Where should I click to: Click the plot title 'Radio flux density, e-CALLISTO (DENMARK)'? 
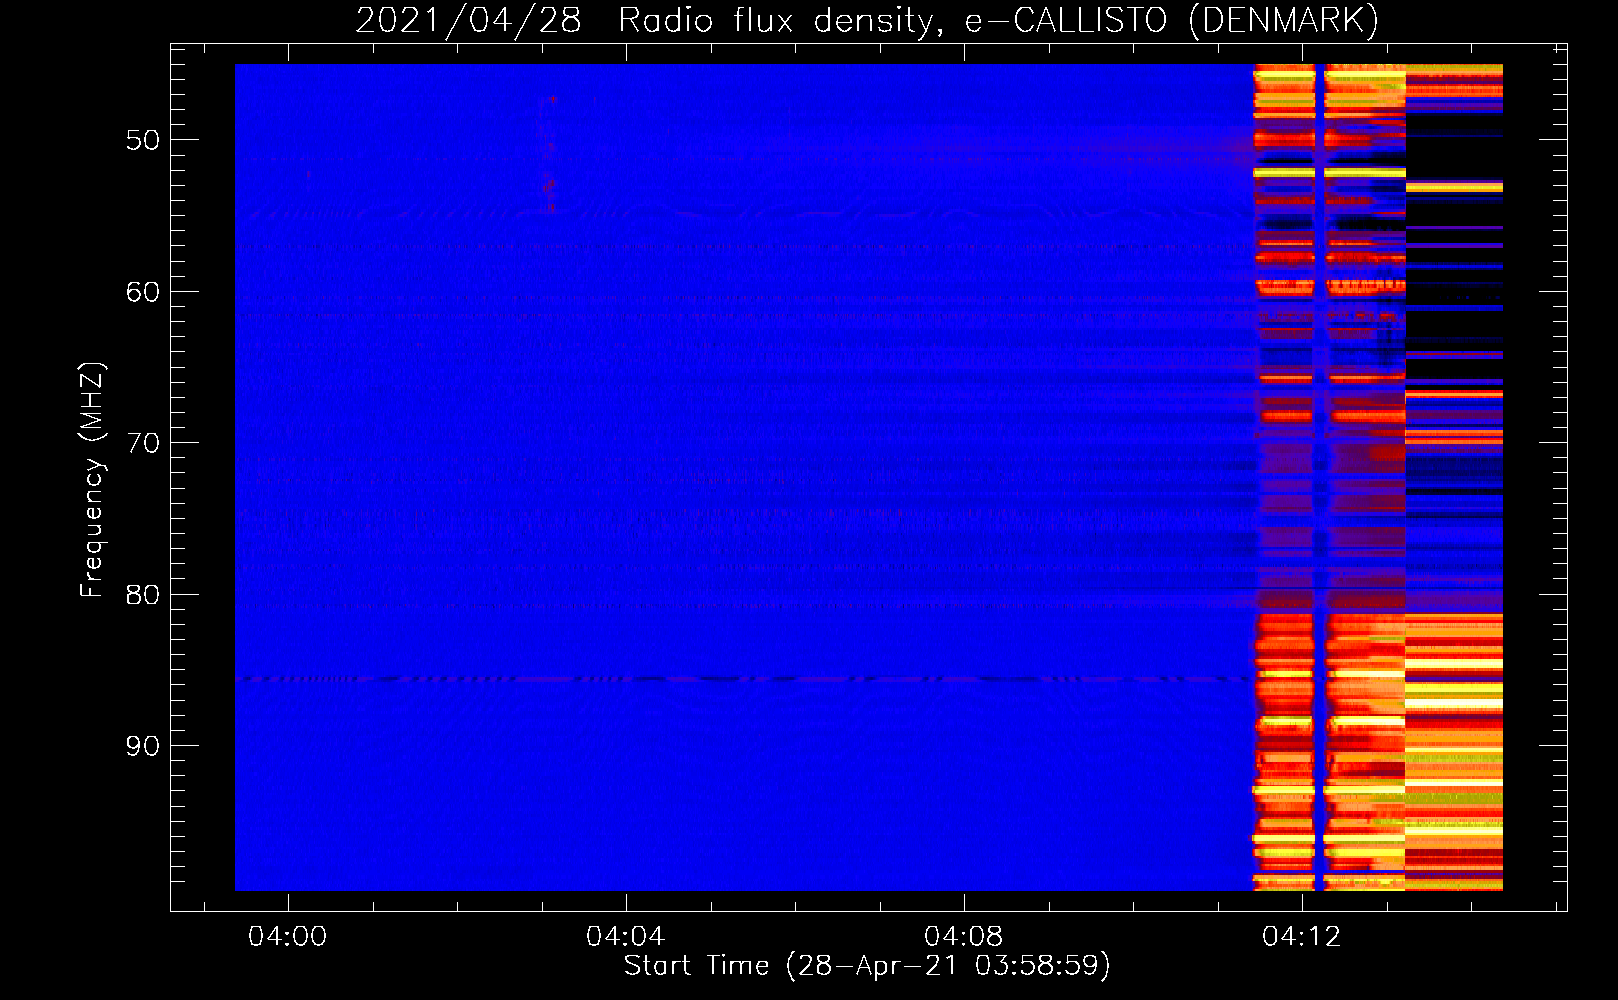[x=998, y=21]
